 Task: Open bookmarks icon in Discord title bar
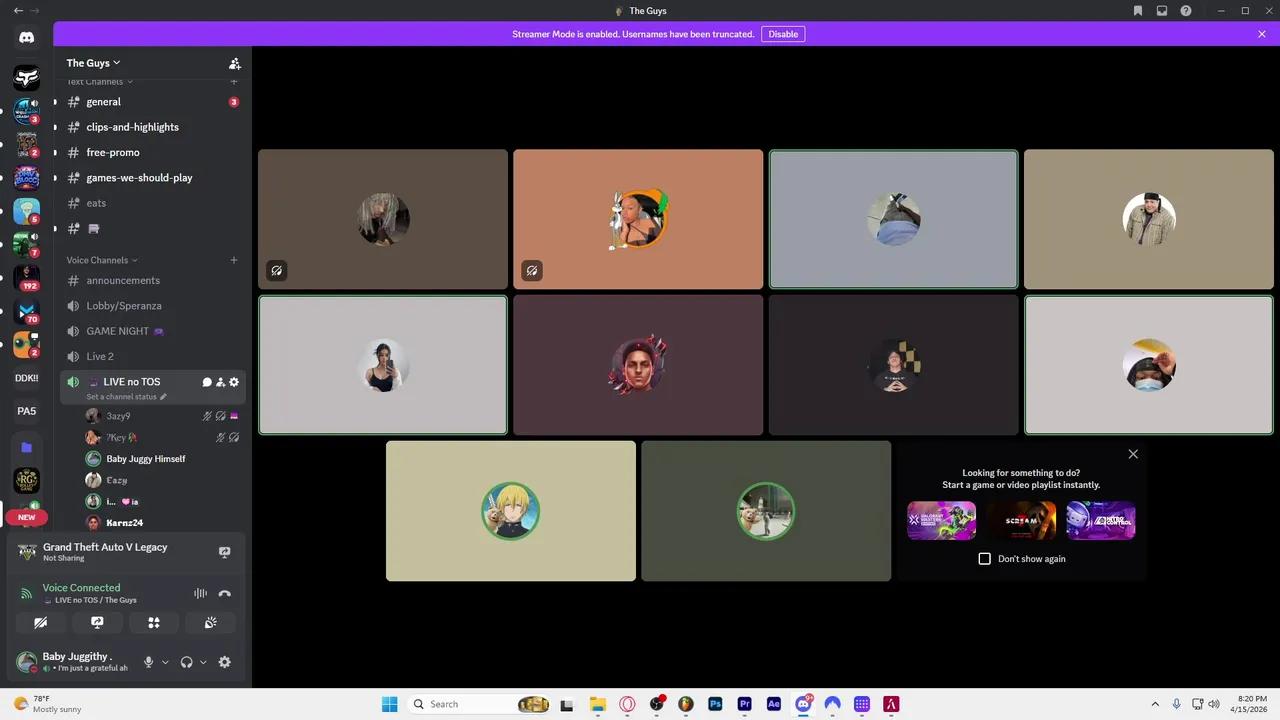(x=1138, y=11)
